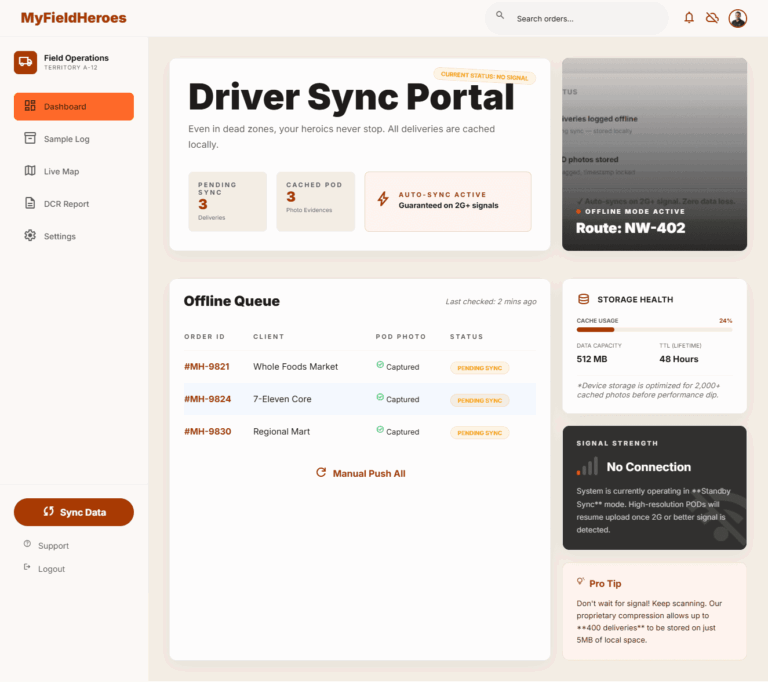Select the Regional Mart client cell
Image resolution: width=768 pixels, height=686 pixels.
(x=281, y=431)
